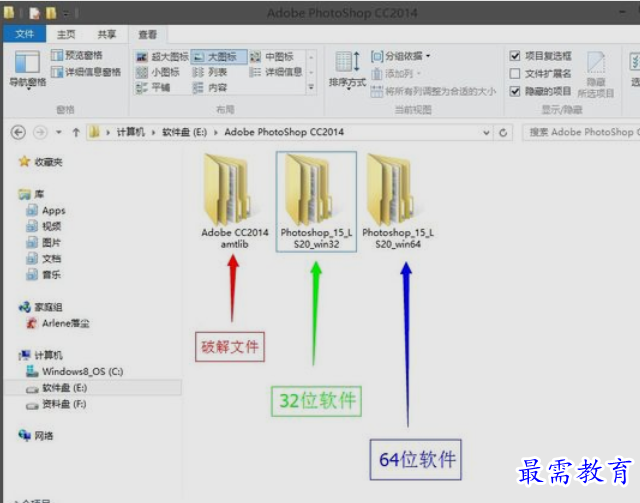
Task: Click the 隐藏所选项目 button
Action: pyautogui.click(x=596, y=74)
